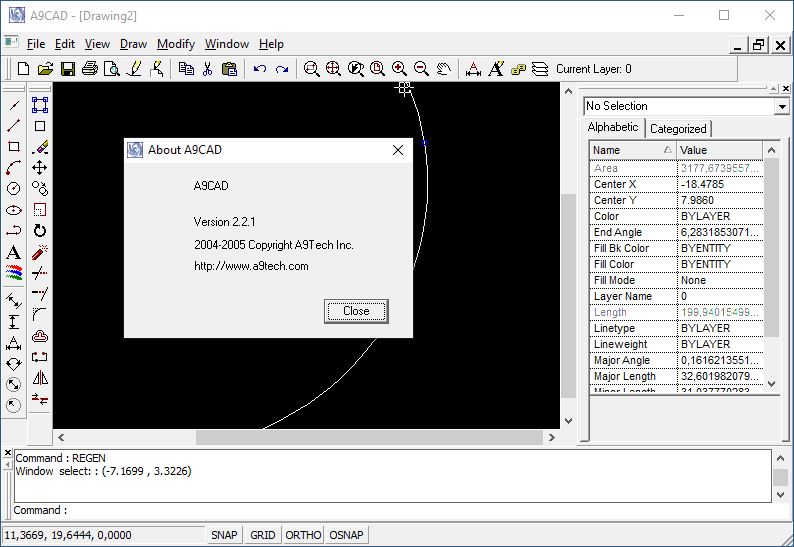Screen dimensions: 794x547
Task: Choose the Move tool four-arrow icon
Action: 40,168
